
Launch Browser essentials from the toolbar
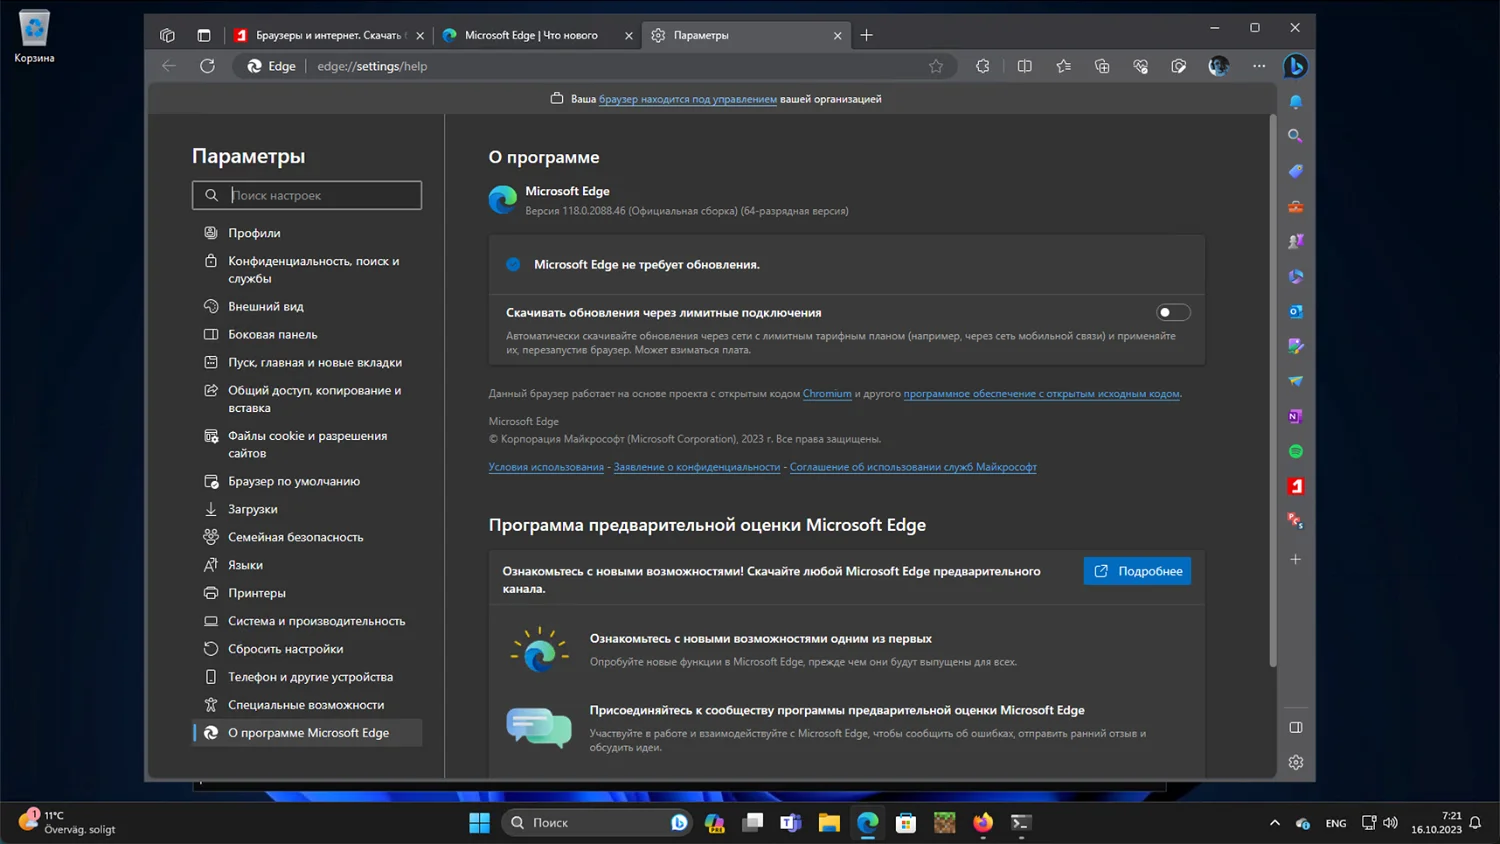(x=1140, y=66)
